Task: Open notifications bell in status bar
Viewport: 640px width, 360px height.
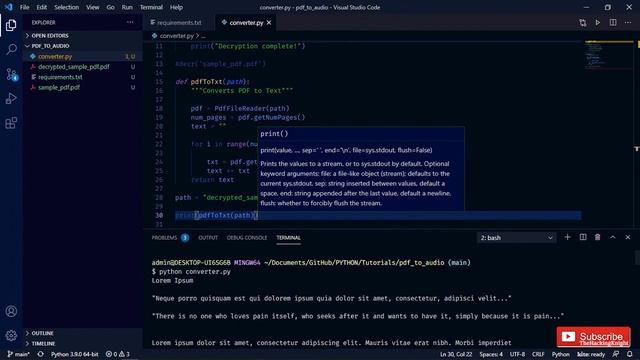Action: point(630,354)
